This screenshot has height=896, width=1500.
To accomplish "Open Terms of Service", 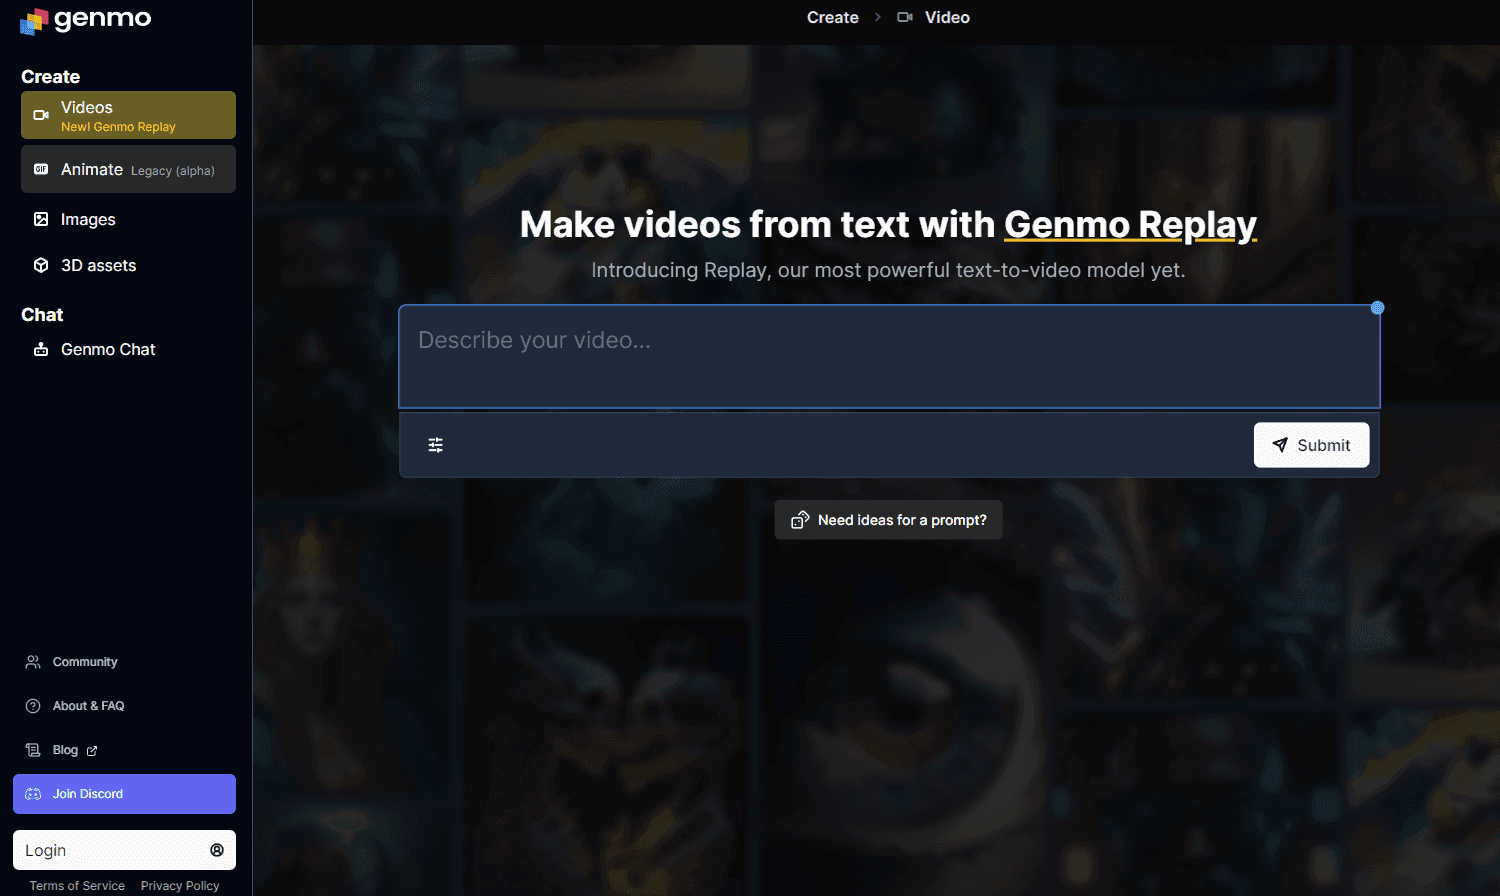I will tap(77, 886).
